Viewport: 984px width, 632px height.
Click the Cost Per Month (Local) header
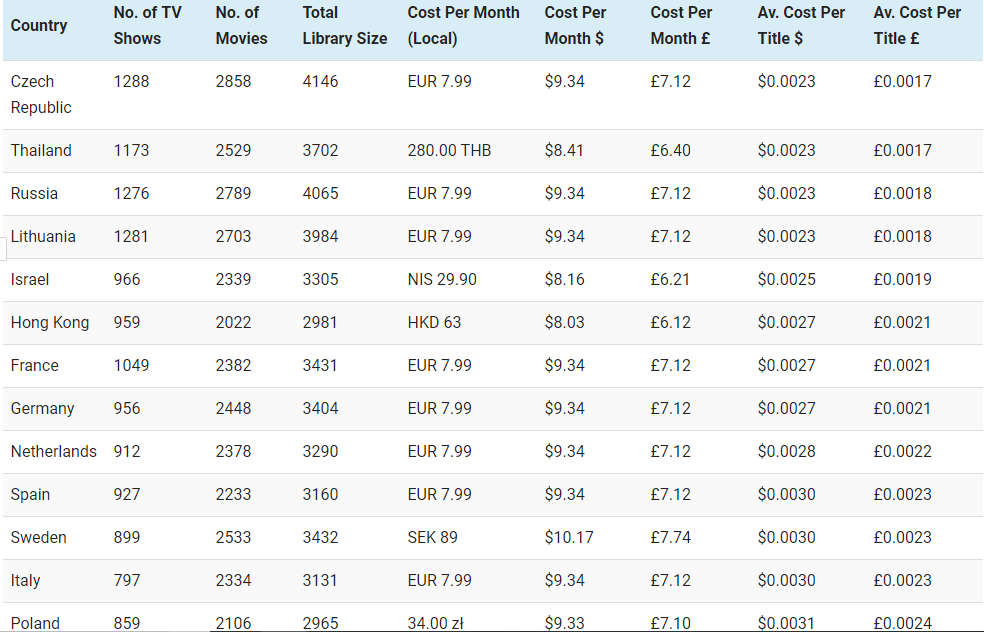click(463, 26)
